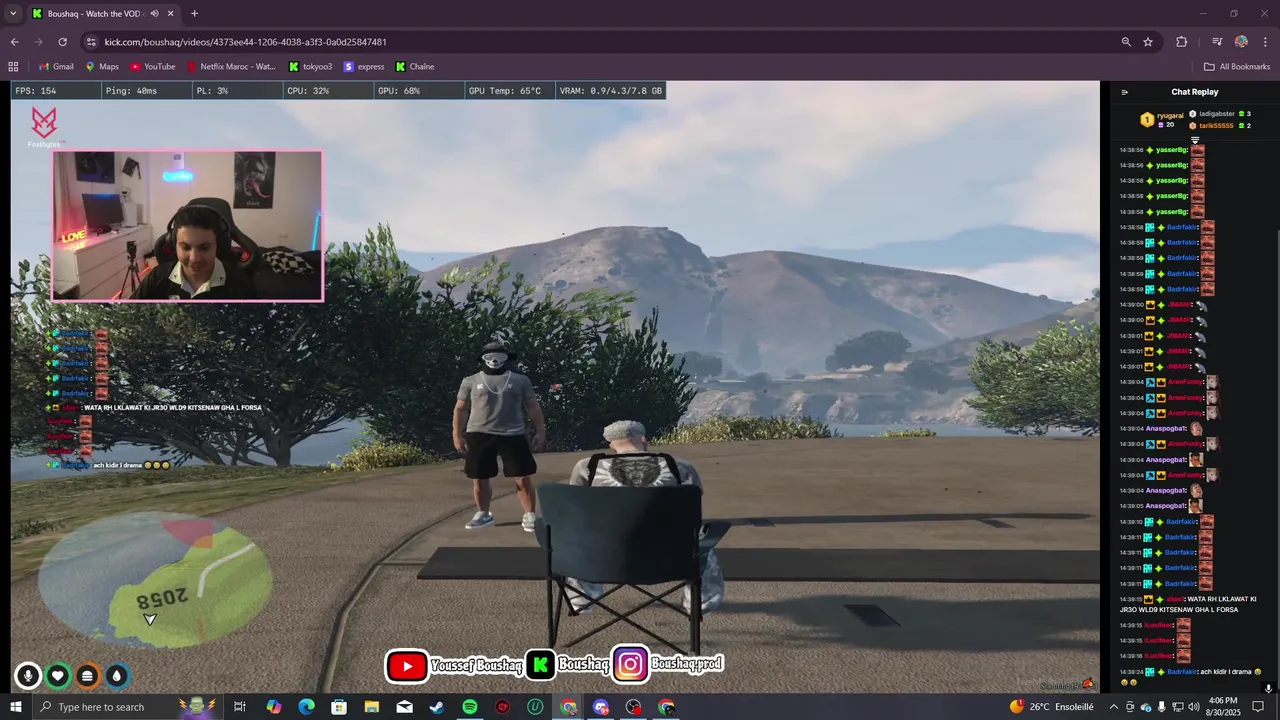
Task: Close the Boushaq VOD tab
Action: tap(169, 13)
